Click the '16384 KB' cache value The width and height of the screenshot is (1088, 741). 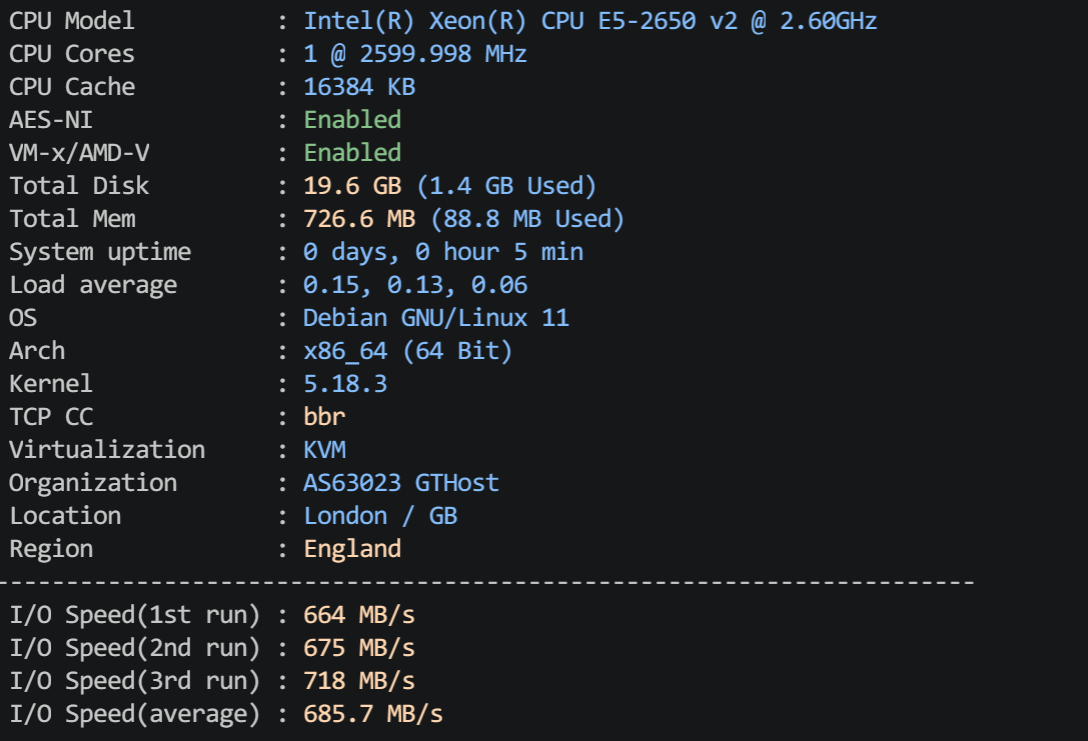pyautogui.click(x=359, y=87)
